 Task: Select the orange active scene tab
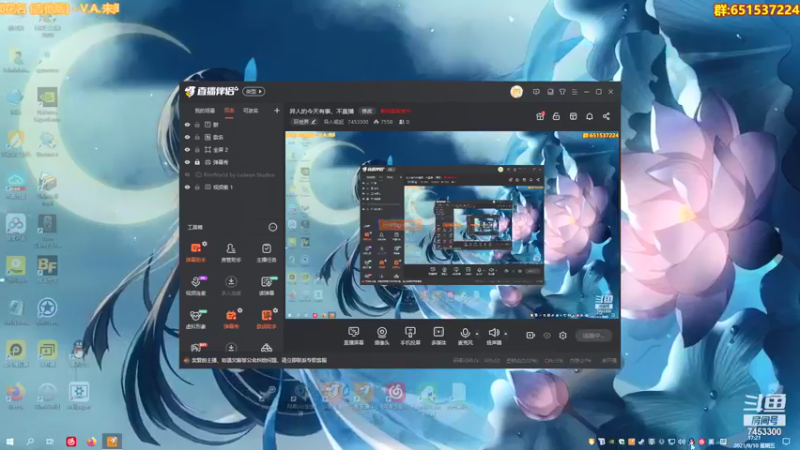click(x=229, y=111)
